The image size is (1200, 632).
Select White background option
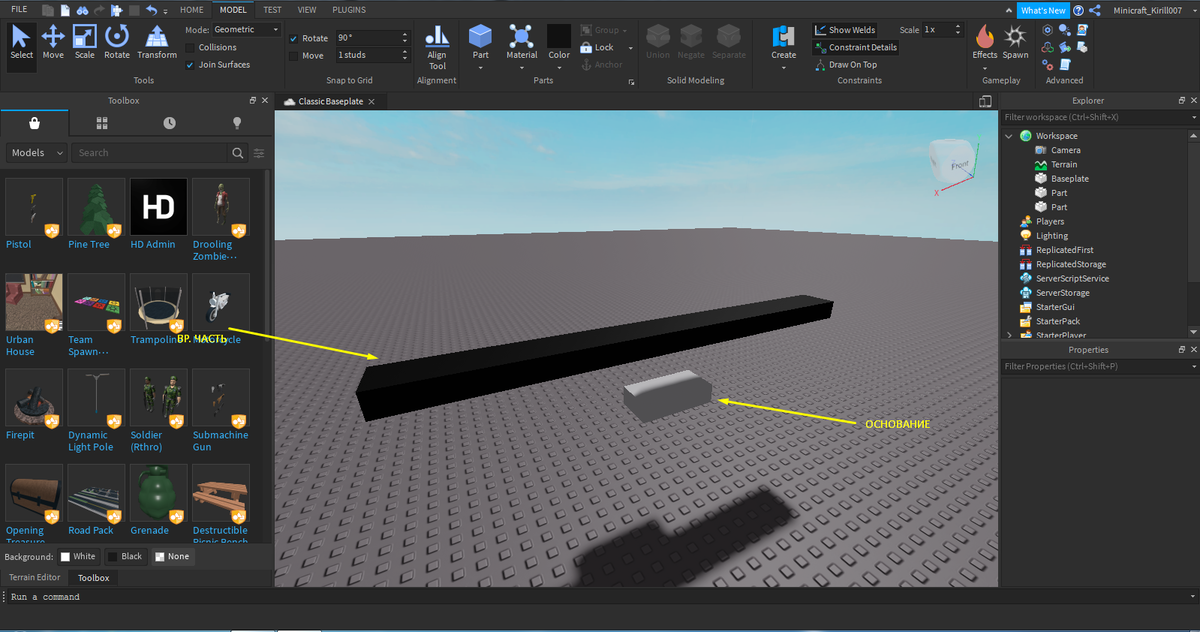coord(78,556)
